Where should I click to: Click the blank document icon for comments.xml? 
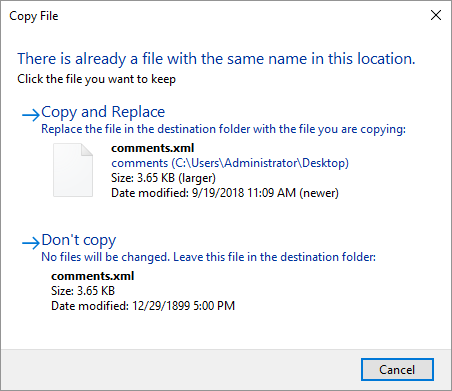[x=73, y=170]
